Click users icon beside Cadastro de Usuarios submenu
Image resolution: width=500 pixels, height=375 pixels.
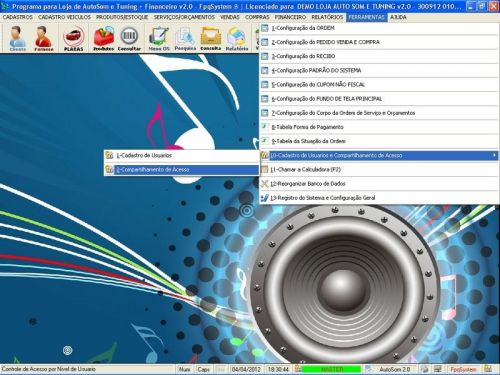pos(109,155)
